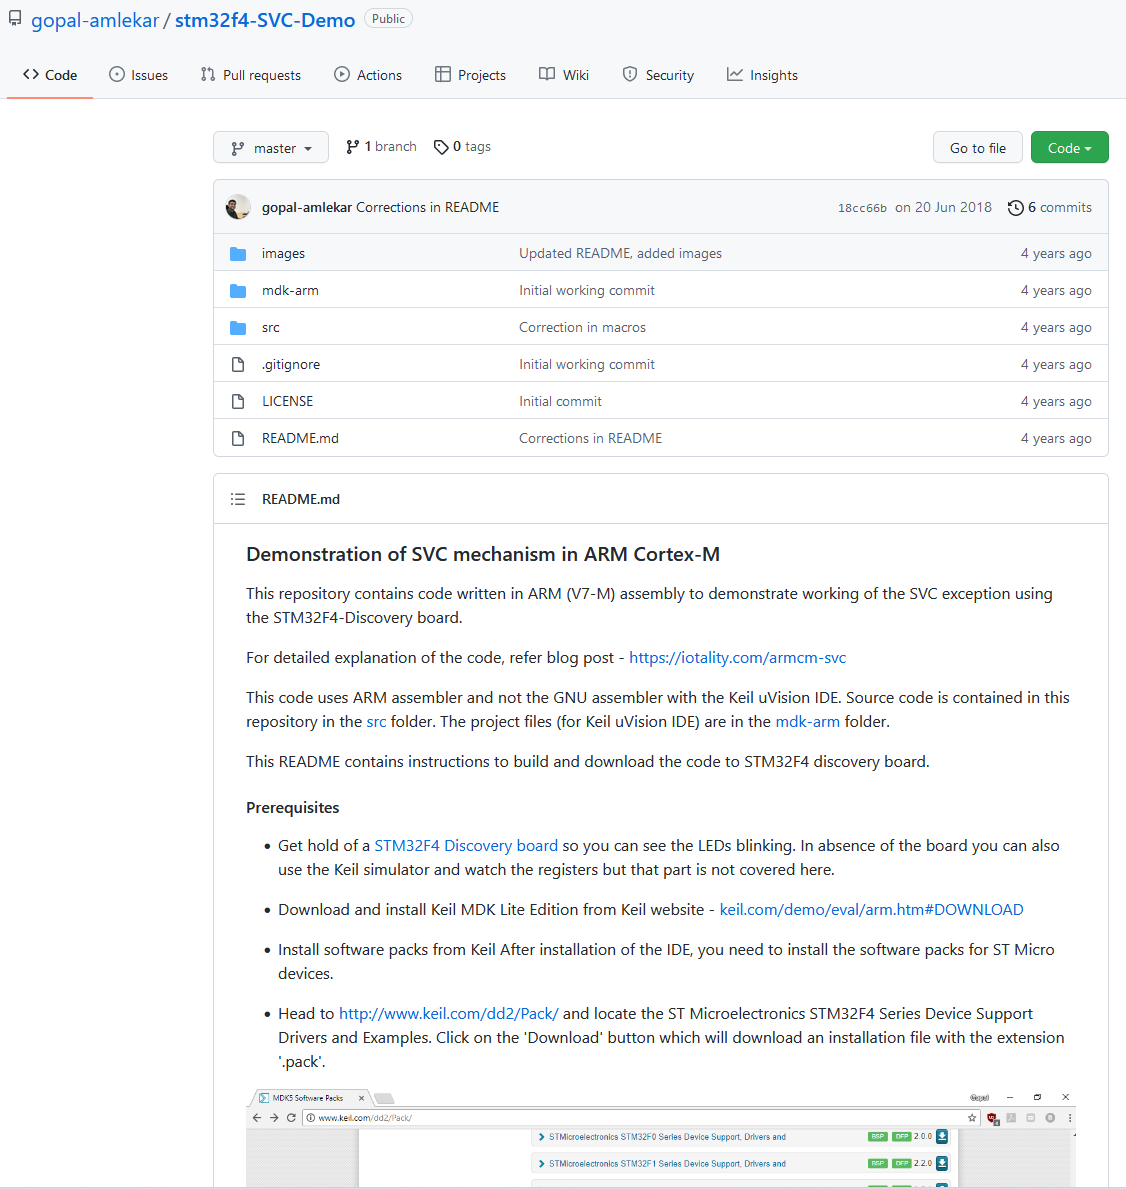This screenshot has width=1126, height=1189.
Task: Open the http://www.keil.com/dd2/Pack/ link
Action: pyautogui.click(x=449, y=1013)
